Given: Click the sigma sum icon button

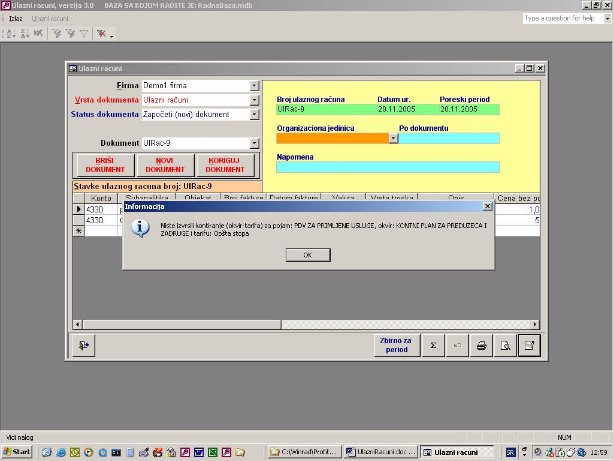Looking at the screenshot, I should [433, 346].
